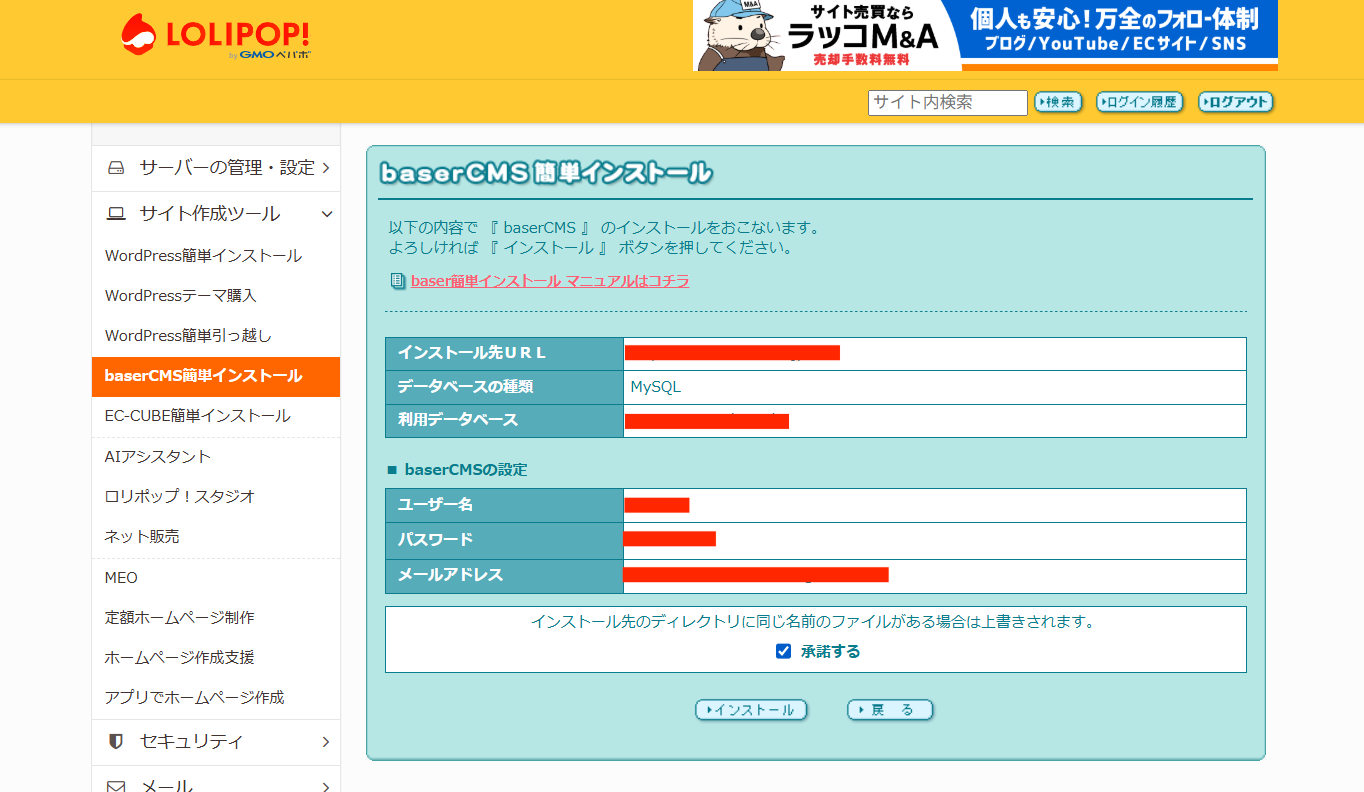Uncheck the 承諾する checkbox
This screenshot has height=792, width=1364.
[x=783, y=650]
